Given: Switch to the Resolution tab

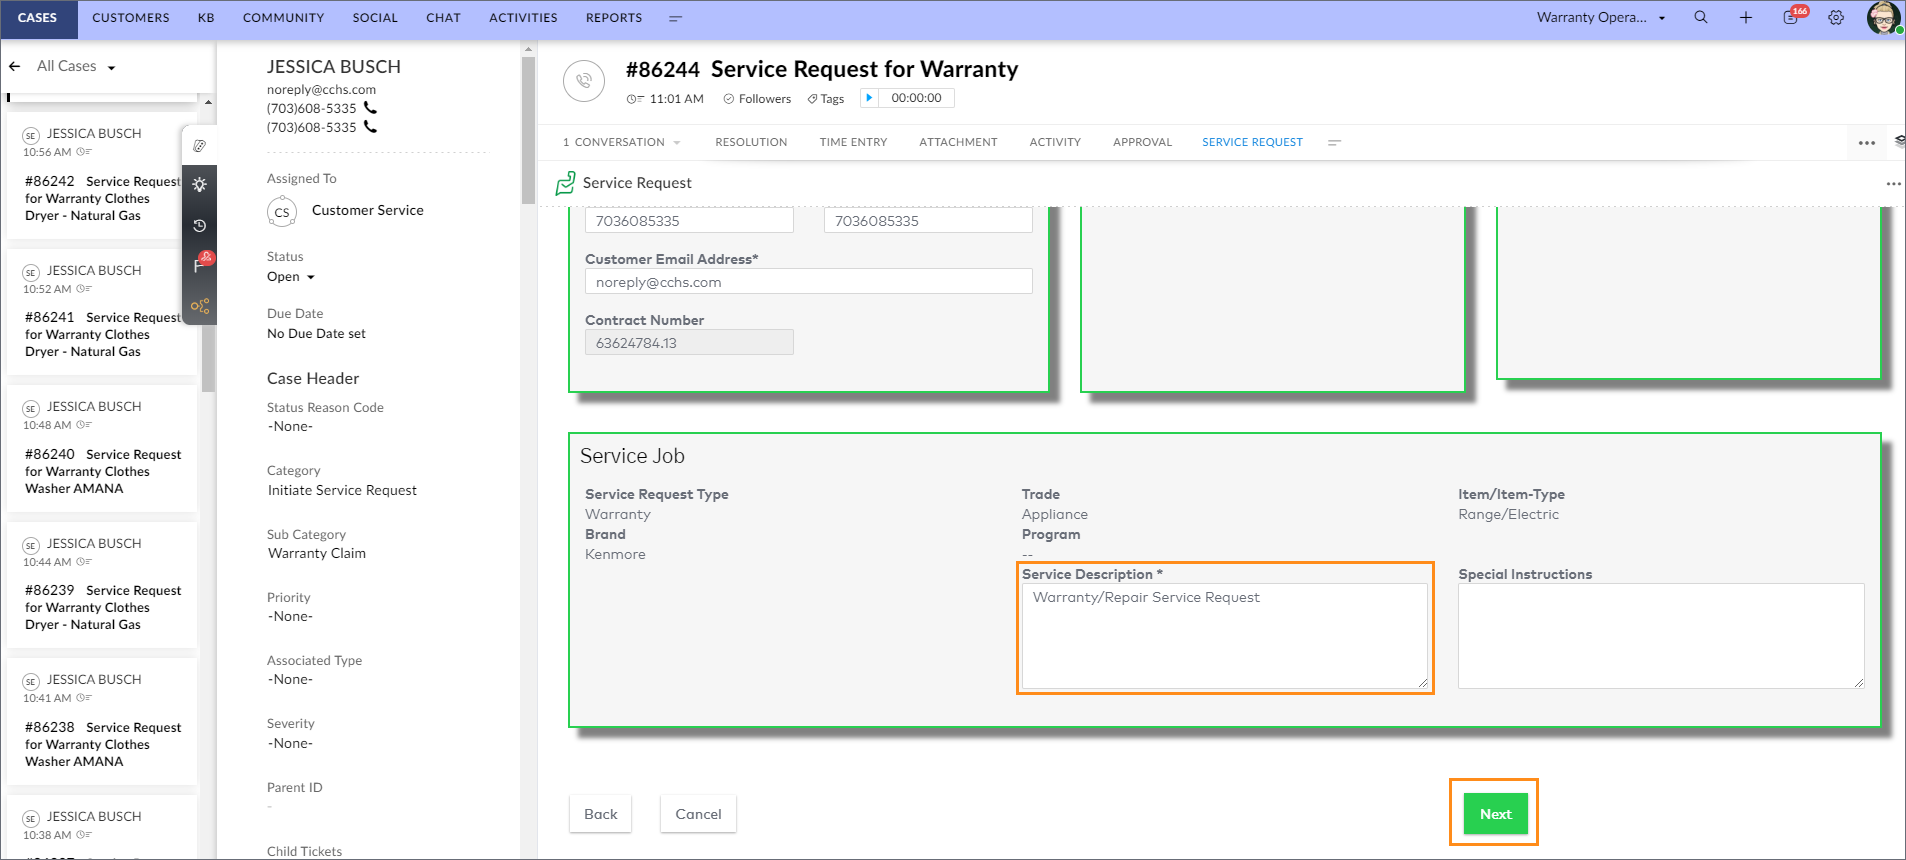Looking at the screenshot, I should click(x=751, y=143).
